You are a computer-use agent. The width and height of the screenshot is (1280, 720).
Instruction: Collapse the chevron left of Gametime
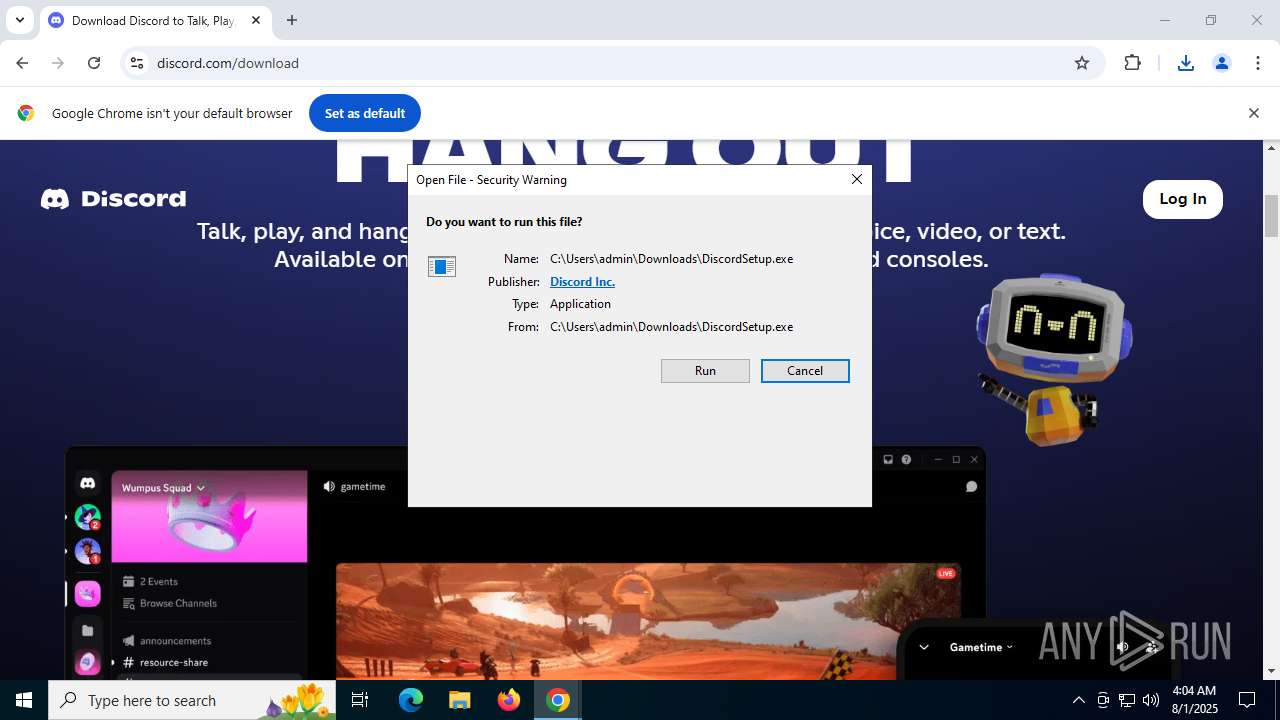point(924,647)
